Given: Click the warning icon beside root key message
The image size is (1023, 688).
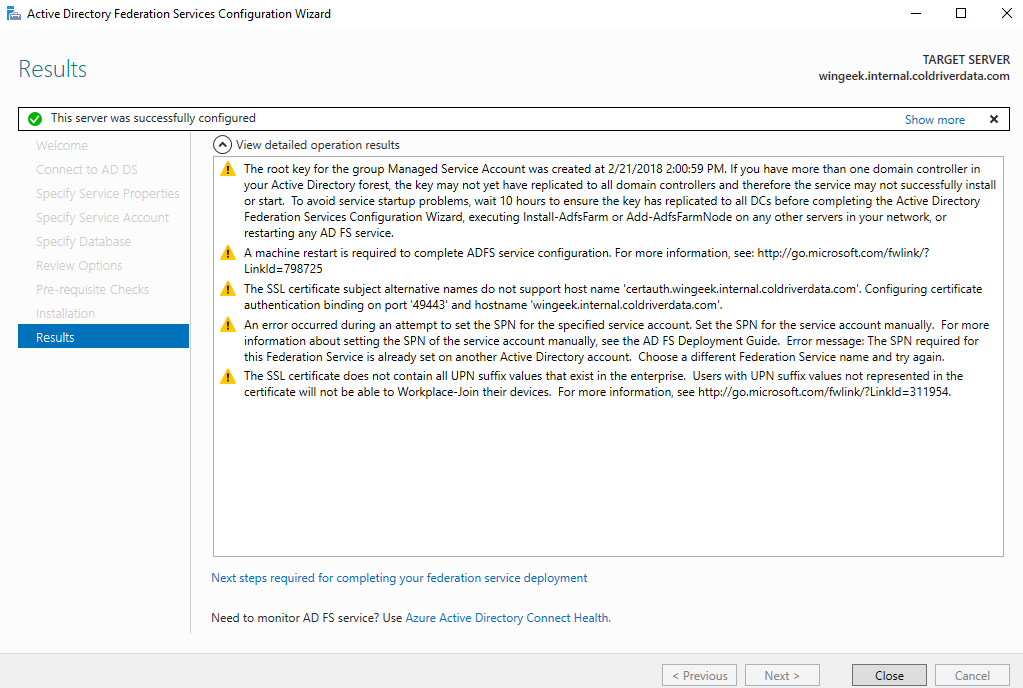Looking at the screenshot, I should tap(228, 169).
